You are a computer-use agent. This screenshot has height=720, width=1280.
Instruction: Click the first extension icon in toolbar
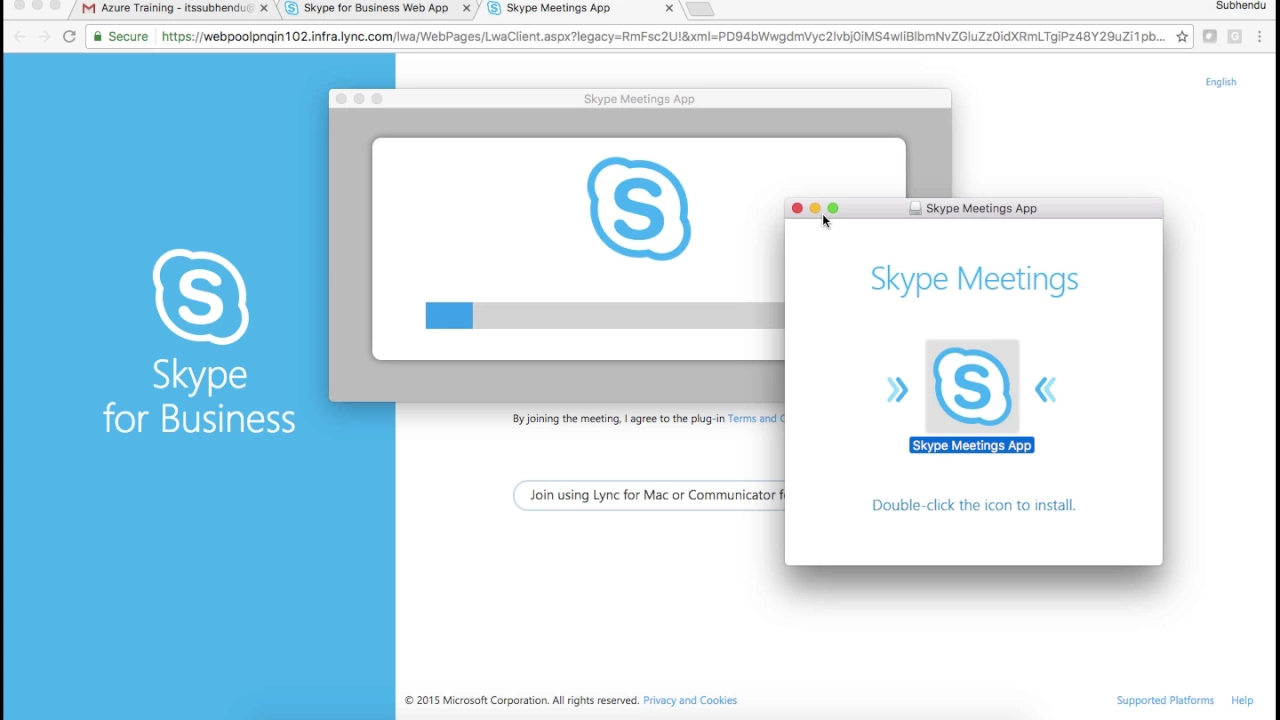coord(1210,37)
